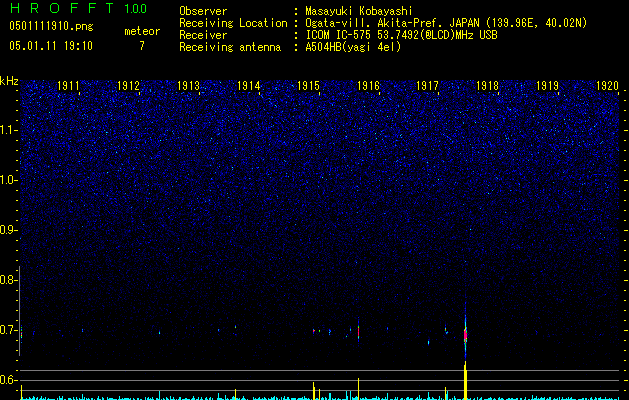
Task: Click the 1913 time axis marker
Action: coord(189,86)
